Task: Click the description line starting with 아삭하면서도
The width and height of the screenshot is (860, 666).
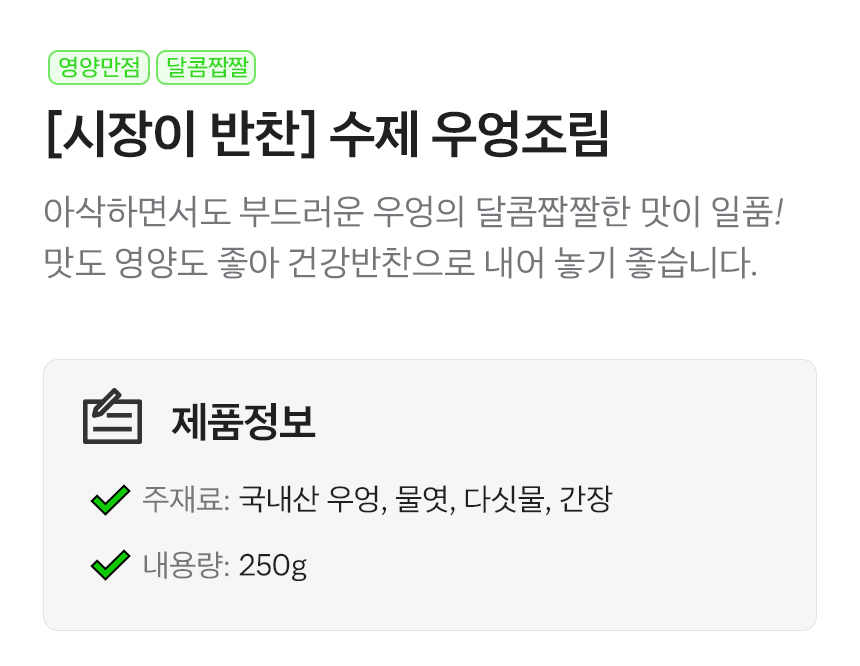Action: coord(411,213)
